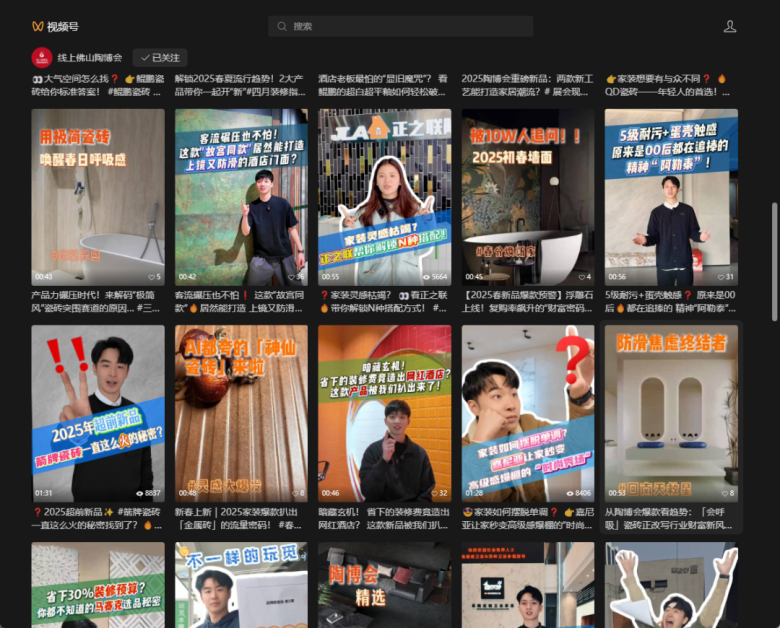780x628 pixels.
Task: Open the 用脱洞瓷砖 bathtub video thumbnail
Action: click(98, 195)
